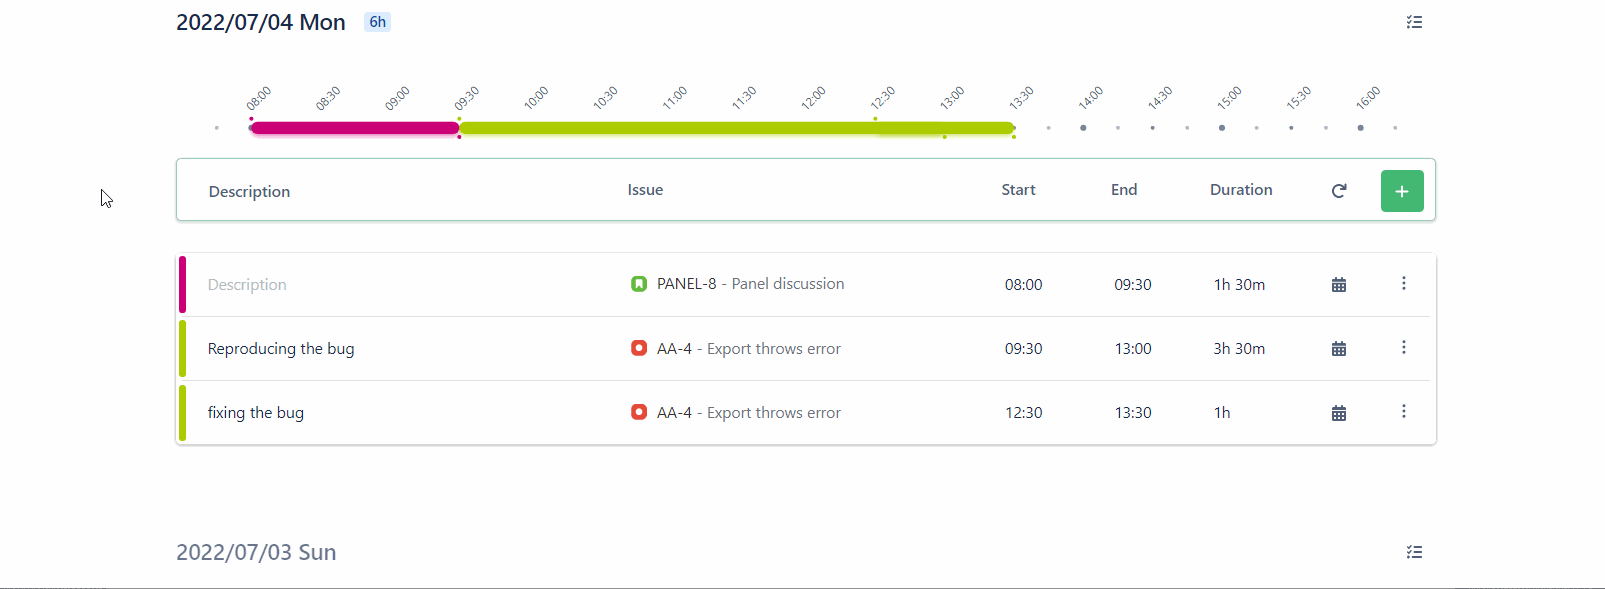Click the green plus add-entry button
This screenshot has height=589, width=1605.
click(x=1402, y=191)
